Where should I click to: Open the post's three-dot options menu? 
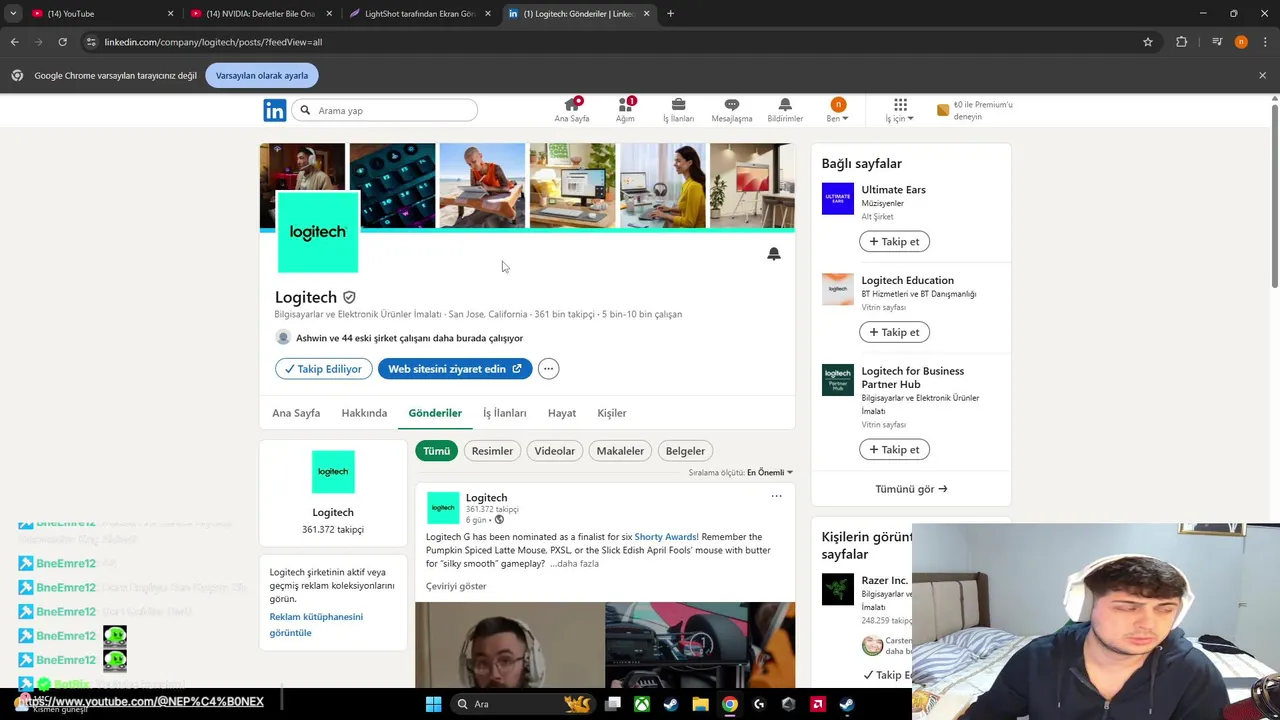tap(776, 496)
